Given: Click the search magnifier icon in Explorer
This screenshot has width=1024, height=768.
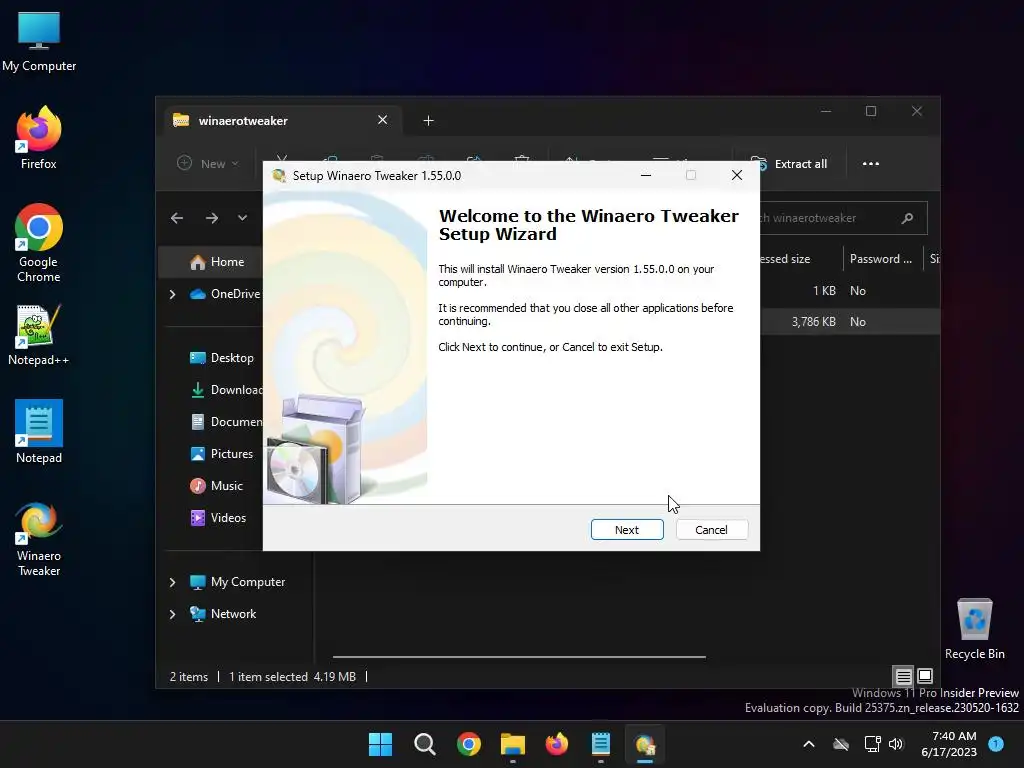Looking at the screenshot, I should pyautogui.click(x=907, y=218).
